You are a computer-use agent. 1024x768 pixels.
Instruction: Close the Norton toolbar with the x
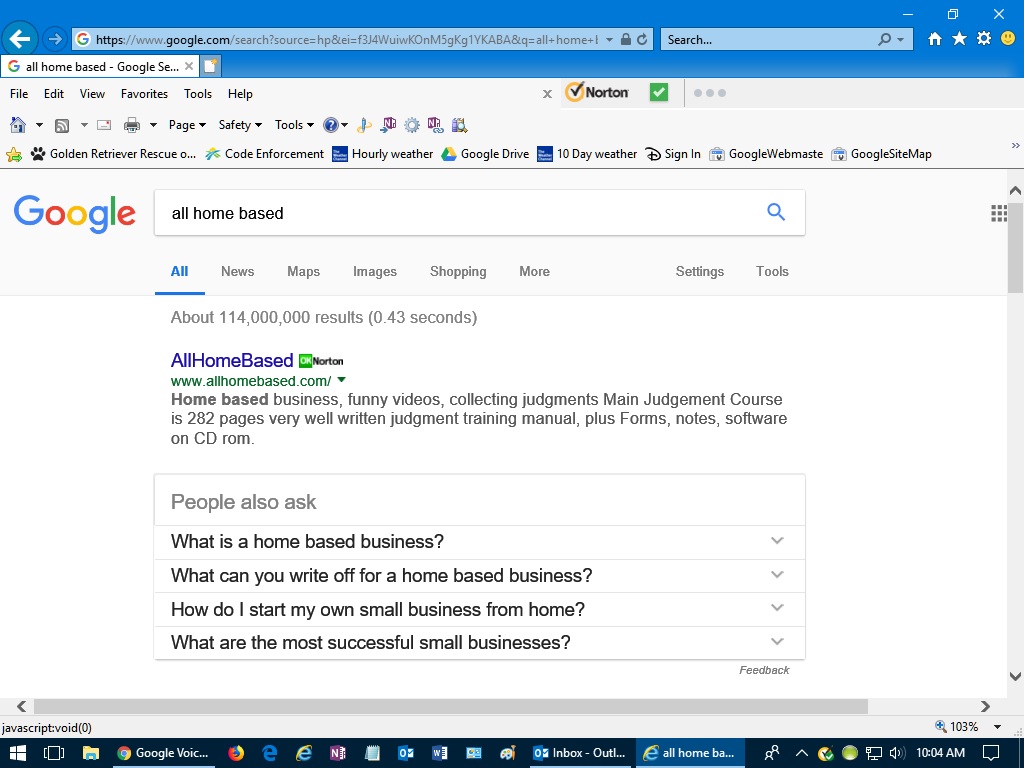click(547, 94)
